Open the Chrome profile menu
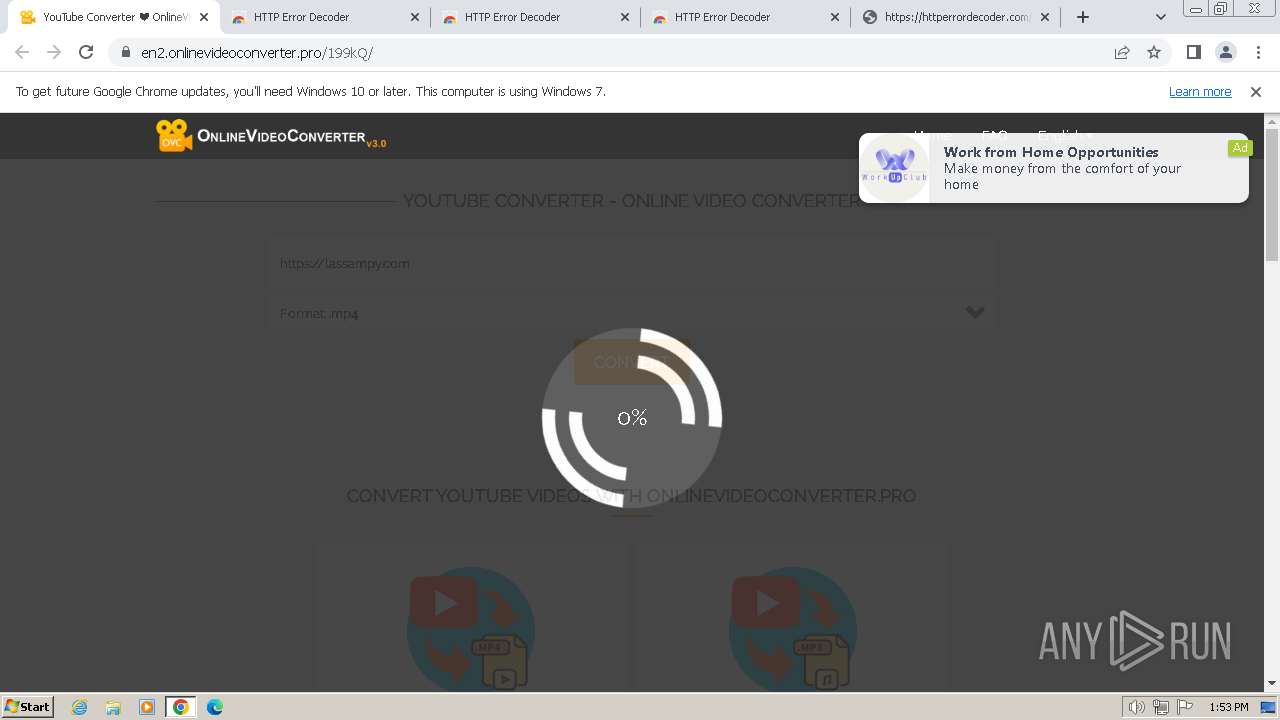Screen dimensions: 1280x720 (x=1225, y=52)
